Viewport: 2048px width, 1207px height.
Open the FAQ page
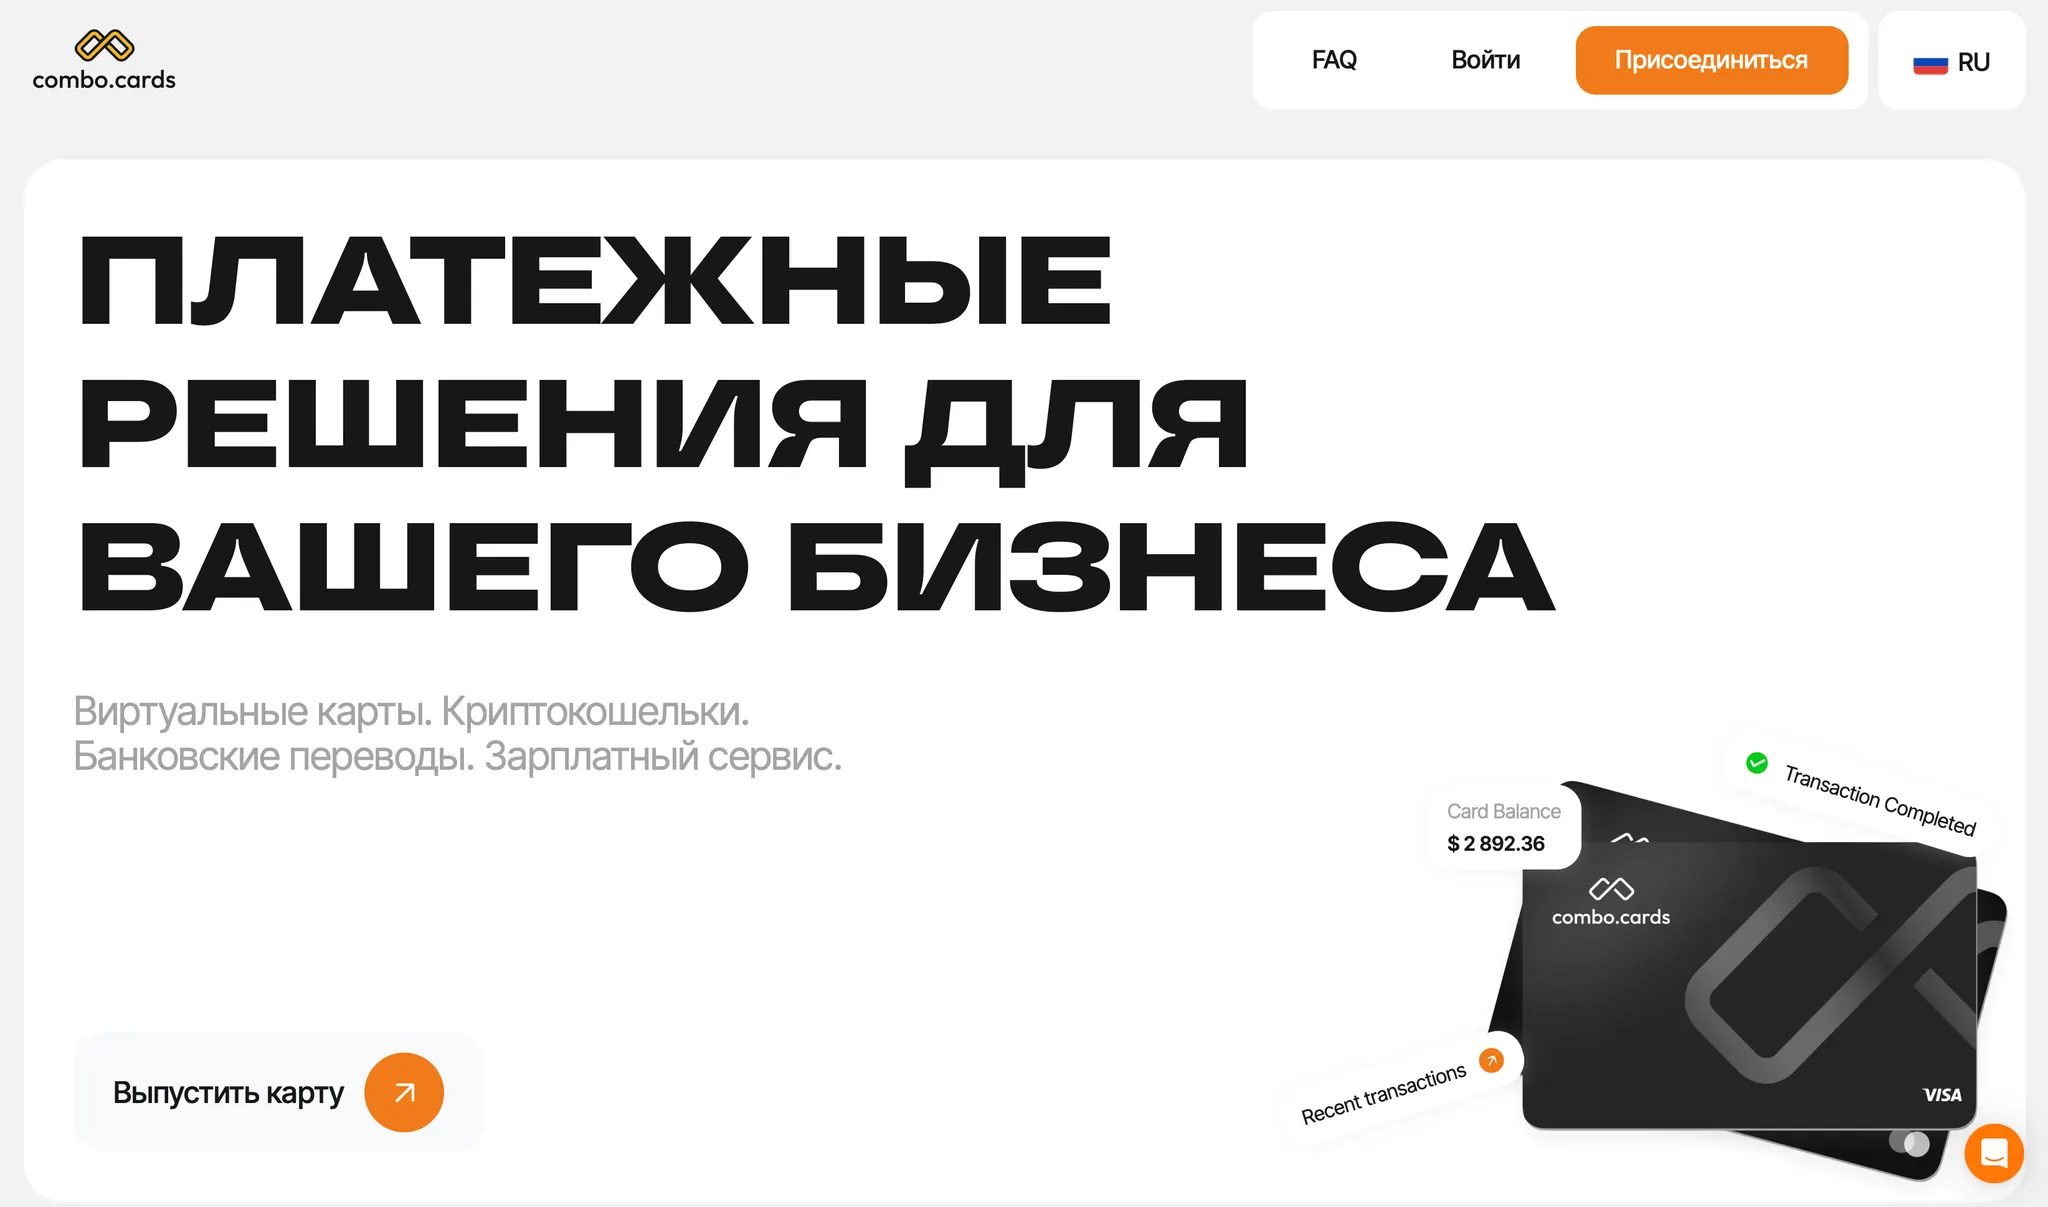point(1334,60)
